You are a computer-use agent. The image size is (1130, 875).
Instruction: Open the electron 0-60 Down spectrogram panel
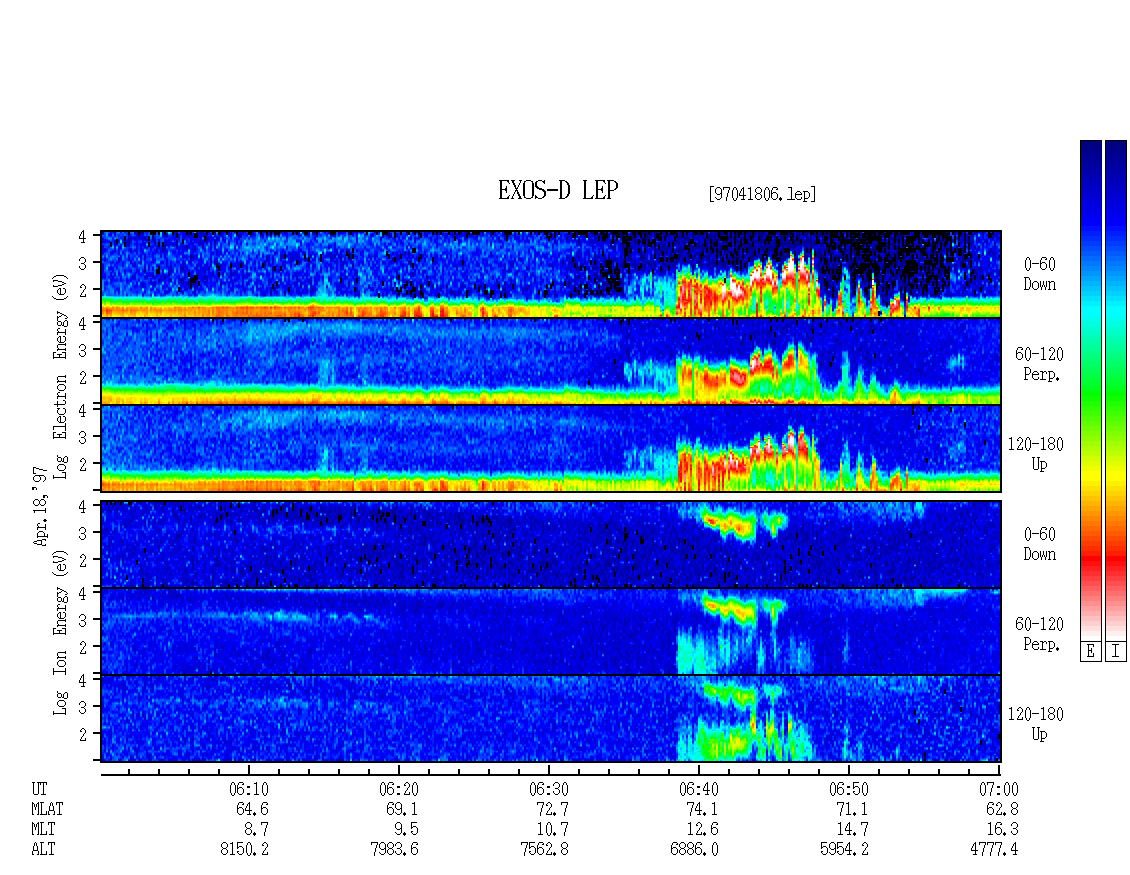551,274
